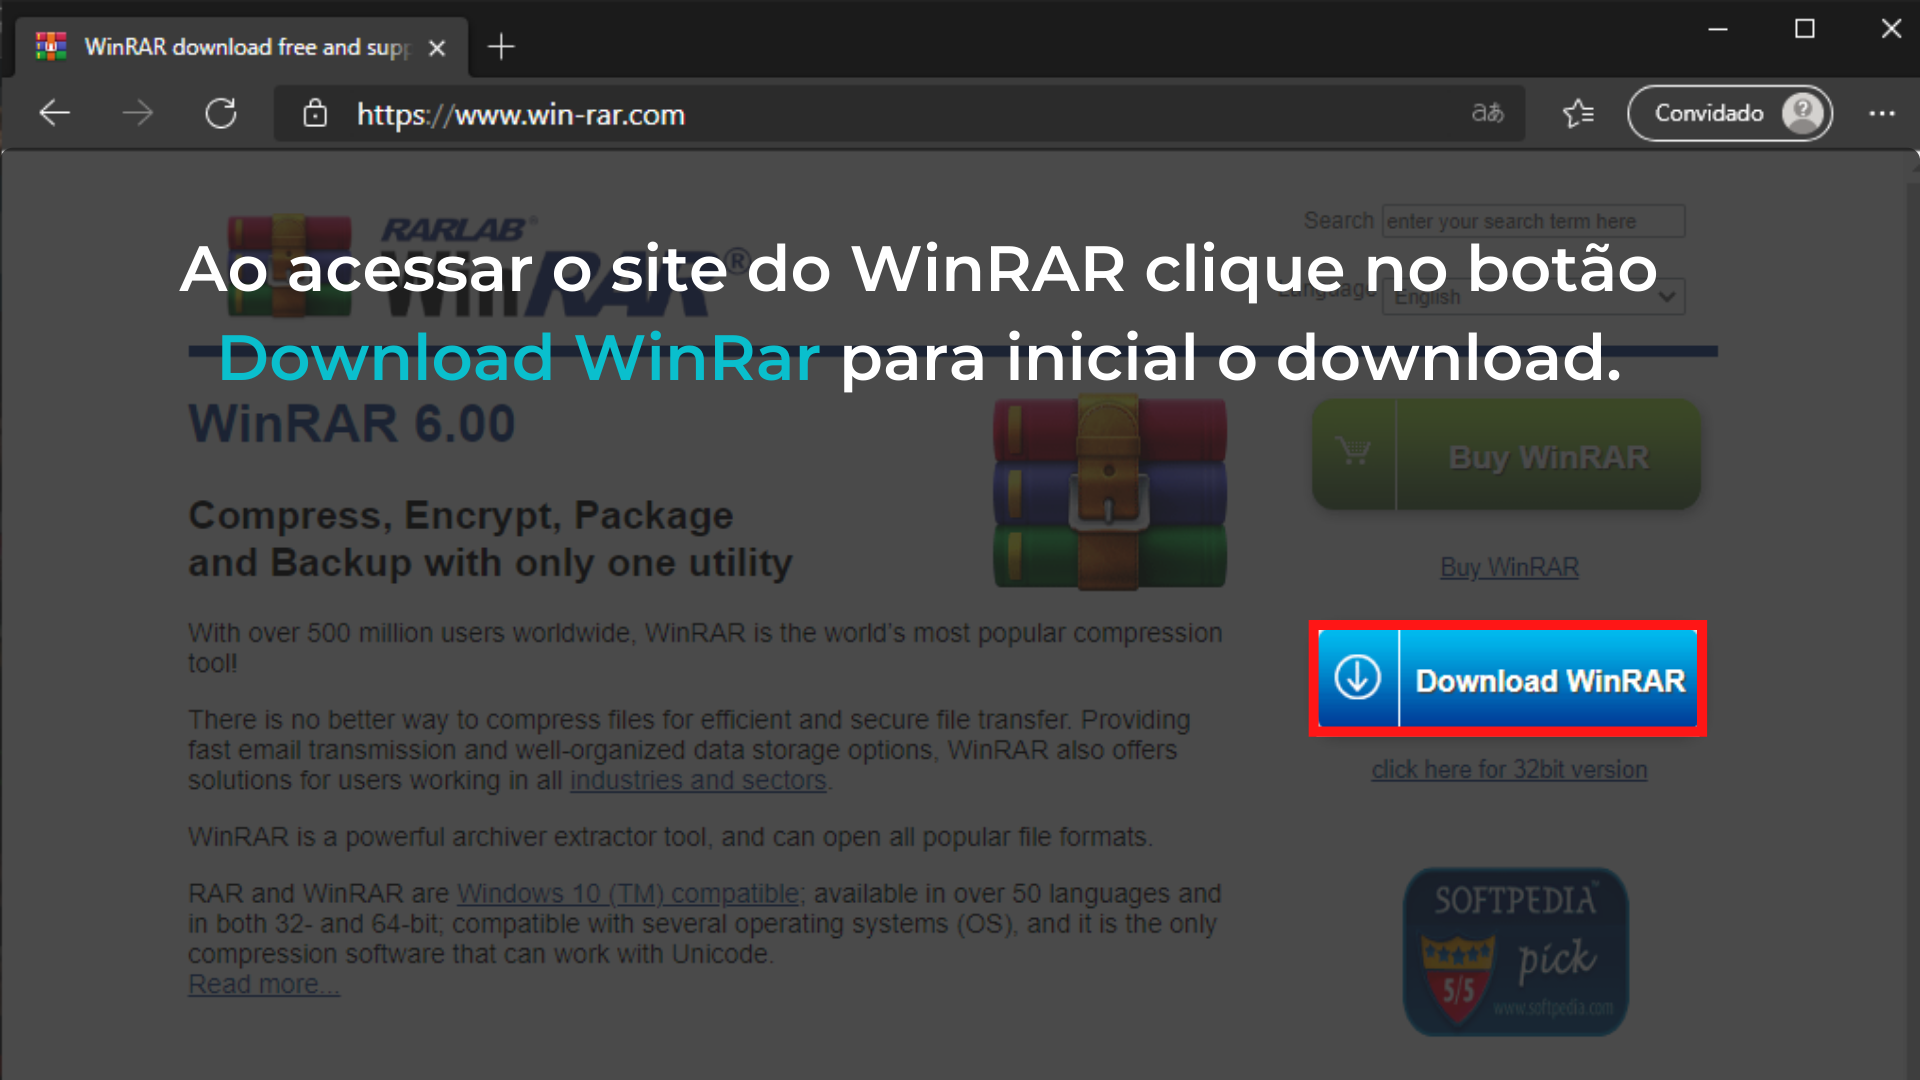The image size is (1920, 1080).
Task: Open the Buy WinRAR text link
Action: (x=1509, y=568)
